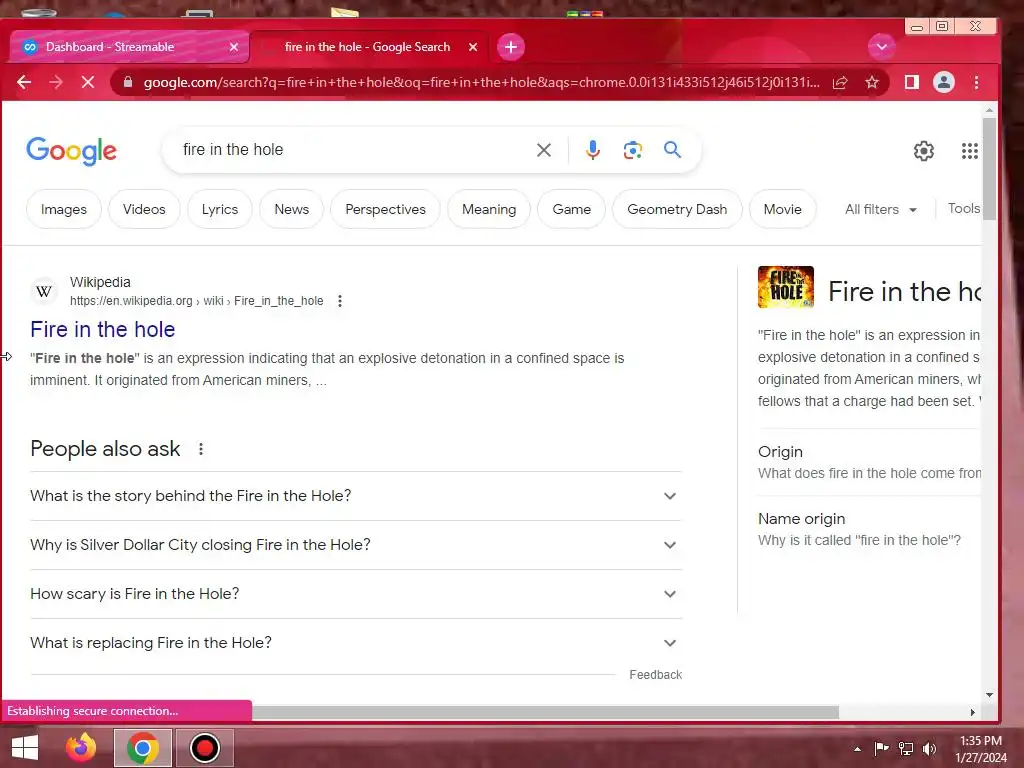
Task: Open the Name origin section
Action: click(x=869, y=529)
